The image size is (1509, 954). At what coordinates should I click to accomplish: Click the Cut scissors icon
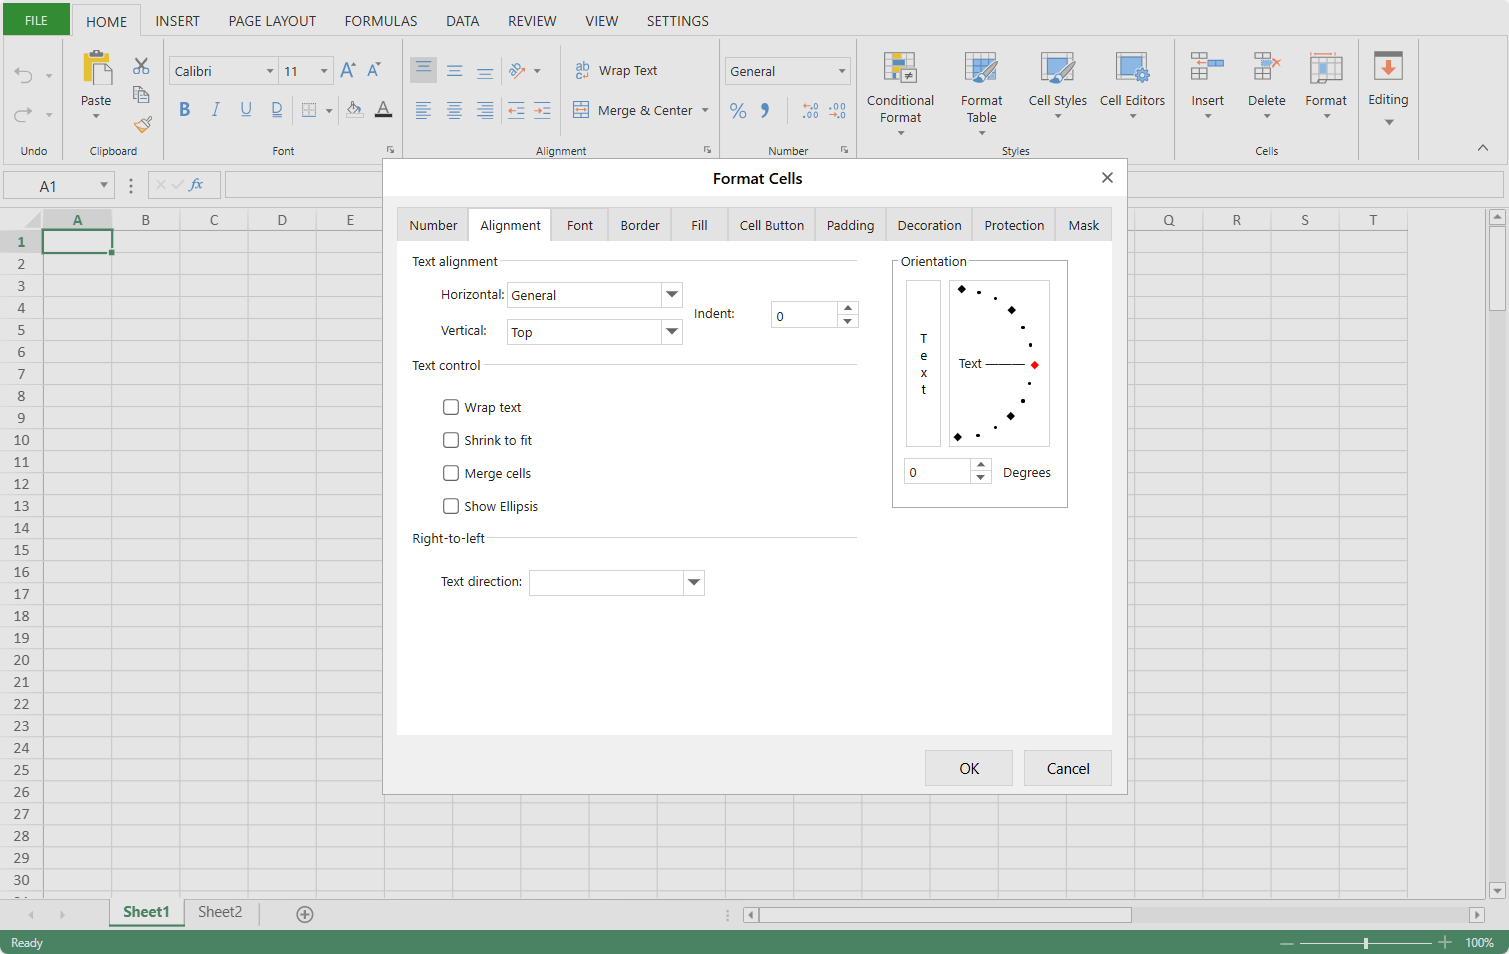[x=141, y=67]
